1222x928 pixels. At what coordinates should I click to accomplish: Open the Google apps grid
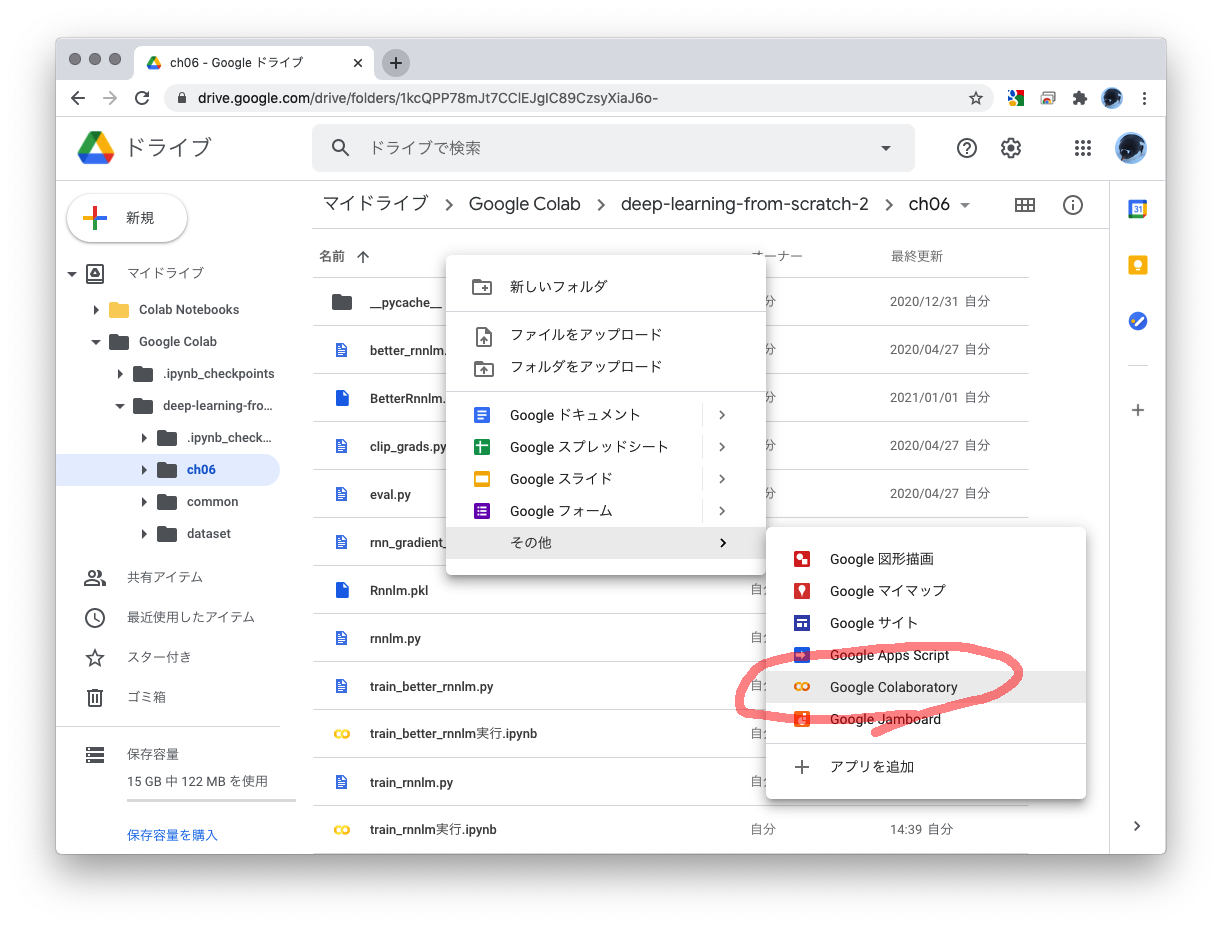pyautogui.click(x=1082, y=148)
